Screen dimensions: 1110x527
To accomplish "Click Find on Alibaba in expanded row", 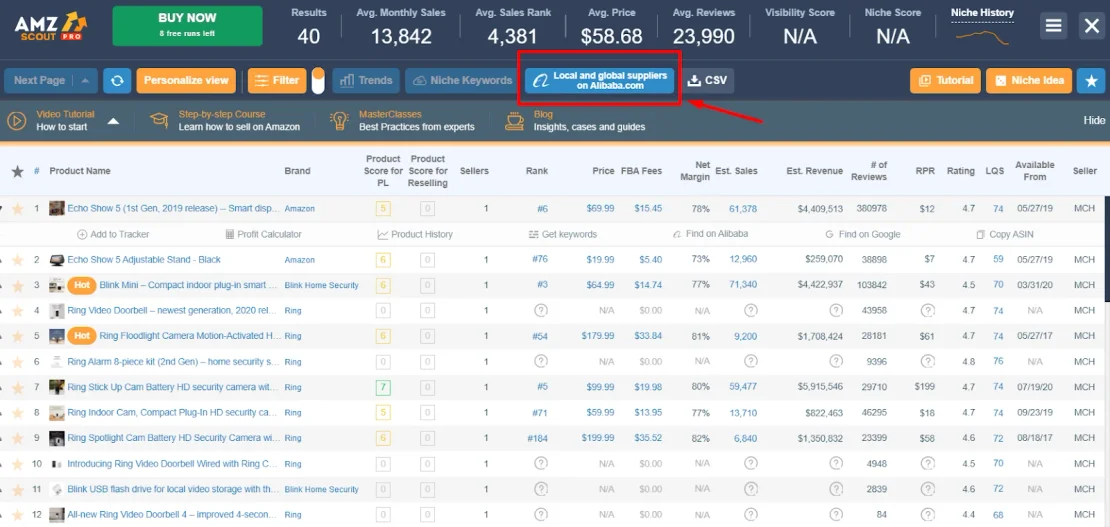I will (711, 234).
